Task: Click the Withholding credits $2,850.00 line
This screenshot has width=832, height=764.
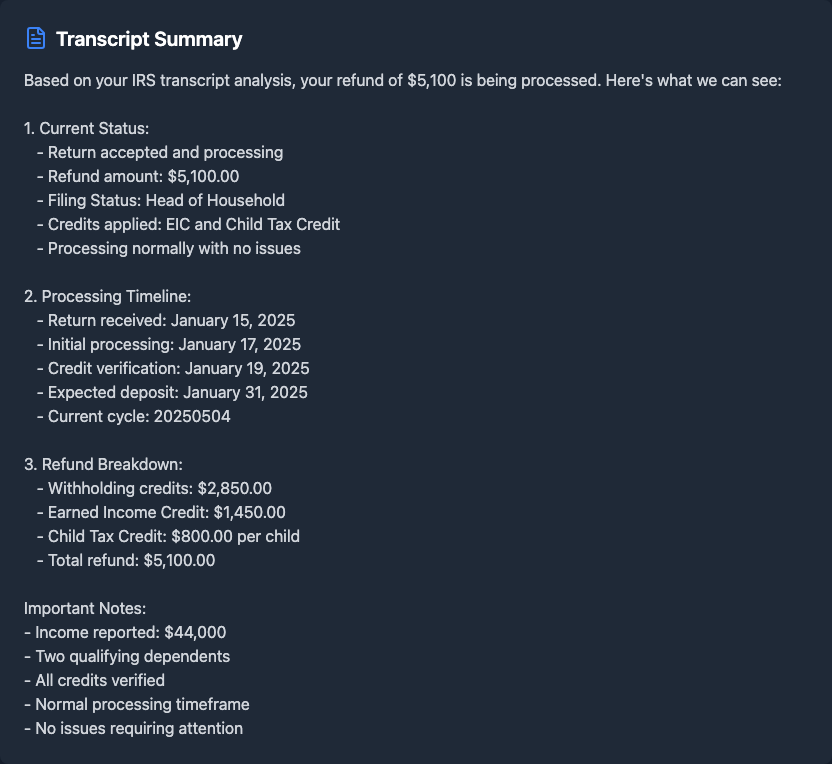Action: (160, 488)
